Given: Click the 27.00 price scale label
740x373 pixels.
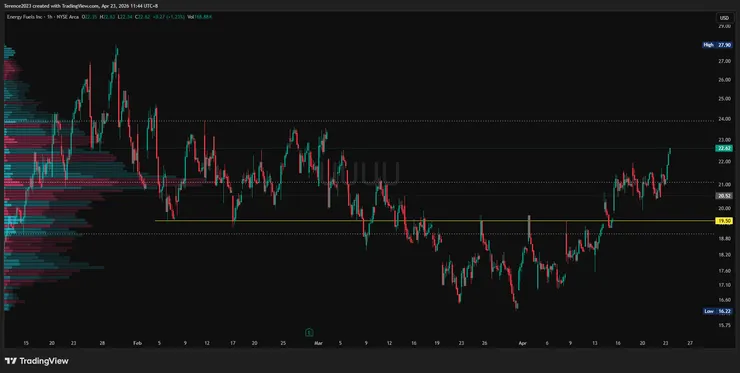Looking at the screenshot, I should tap(724, 61).
